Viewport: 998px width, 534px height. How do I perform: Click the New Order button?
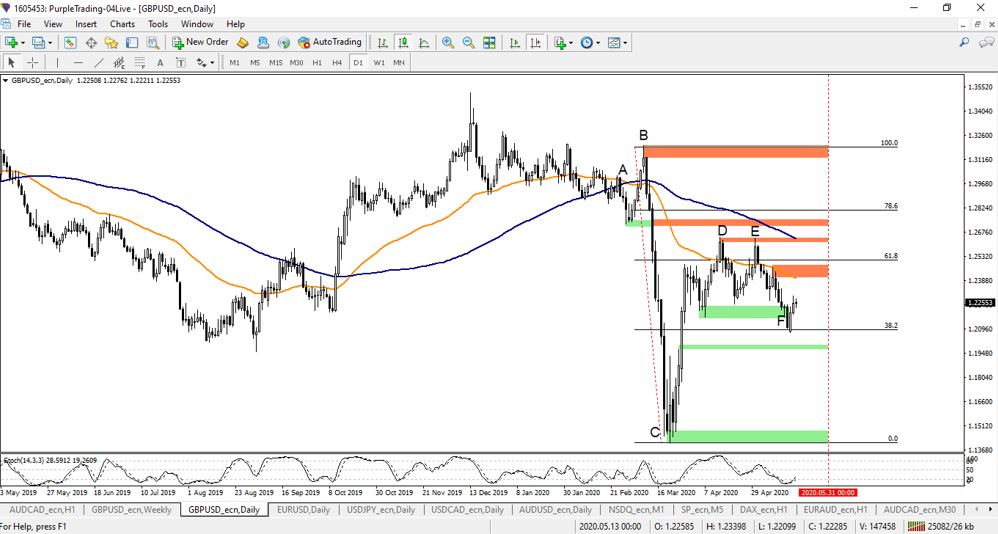(200, 42)
